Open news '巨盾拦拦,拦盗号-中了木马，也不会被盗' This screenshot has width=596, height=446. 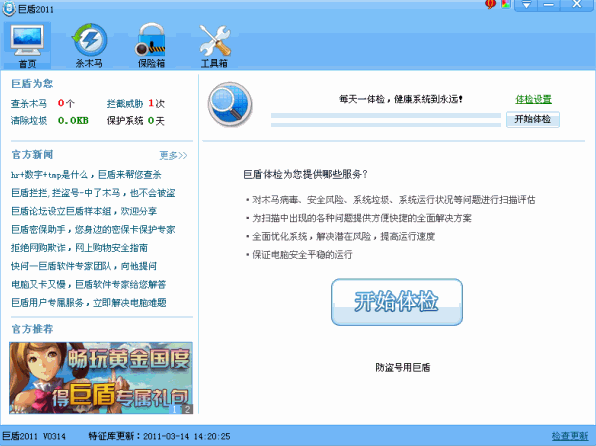93,193
